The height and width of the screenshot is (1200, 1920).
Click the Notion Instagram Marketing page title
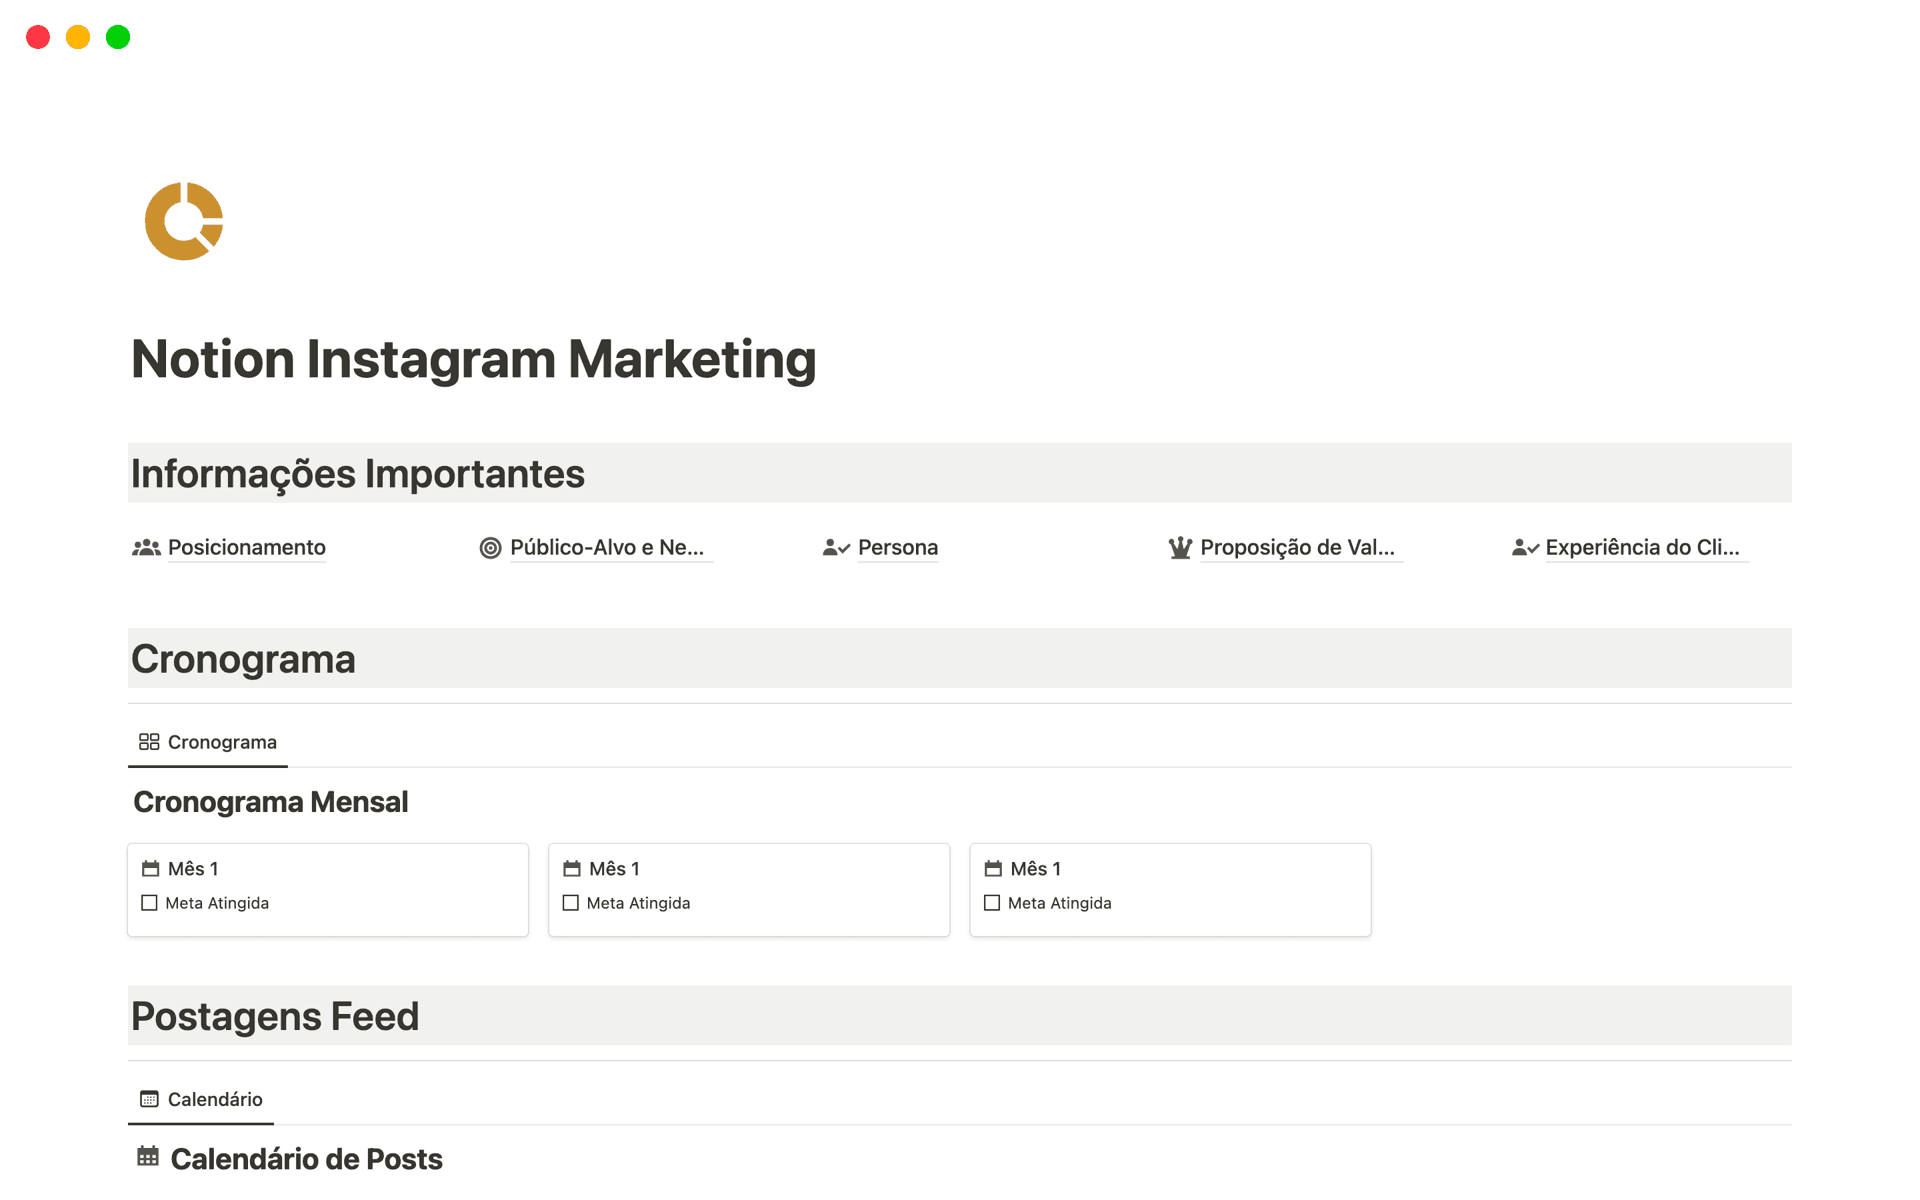tap(473, 359)
